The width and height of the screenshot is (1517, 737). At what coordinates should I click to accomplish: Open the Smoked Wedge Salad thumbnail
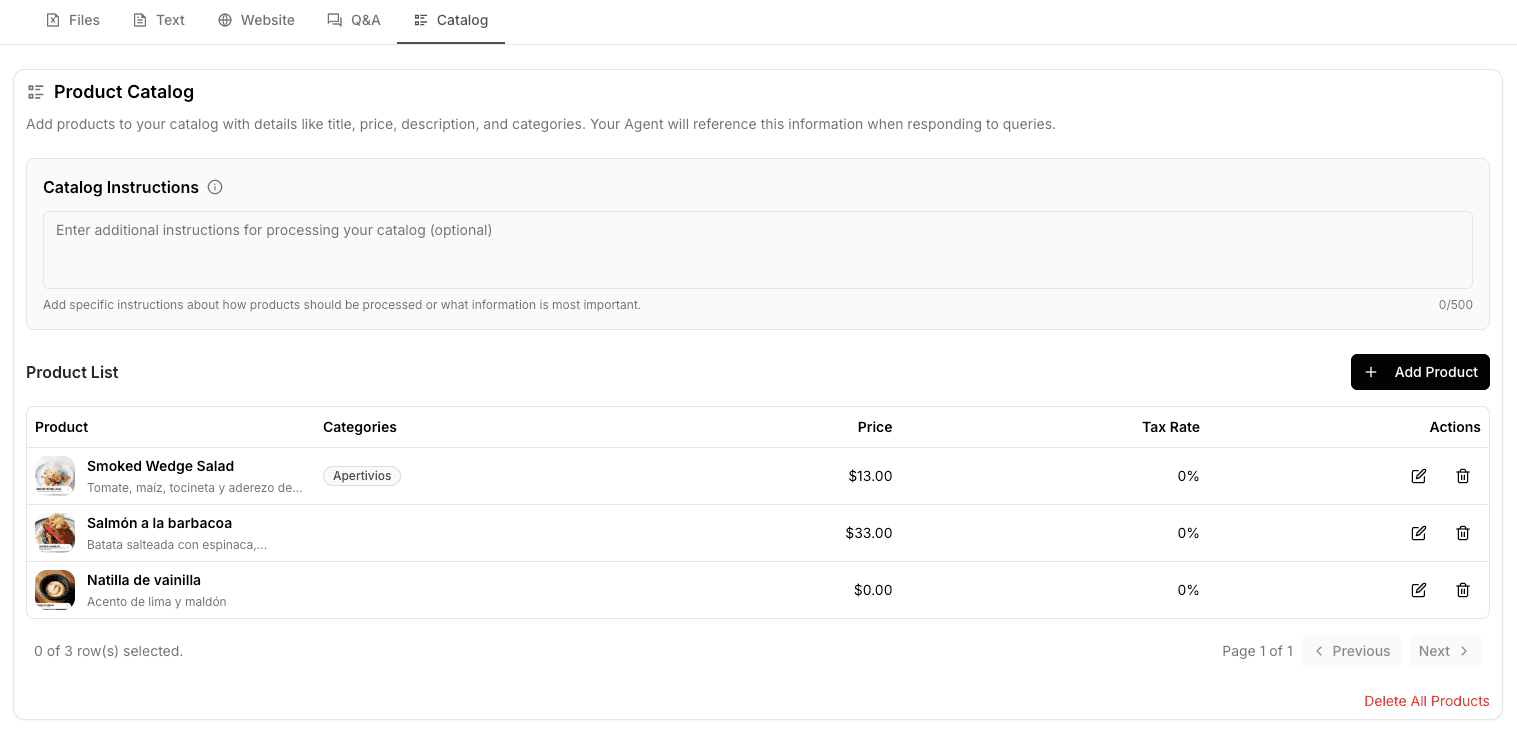point(54,476)
